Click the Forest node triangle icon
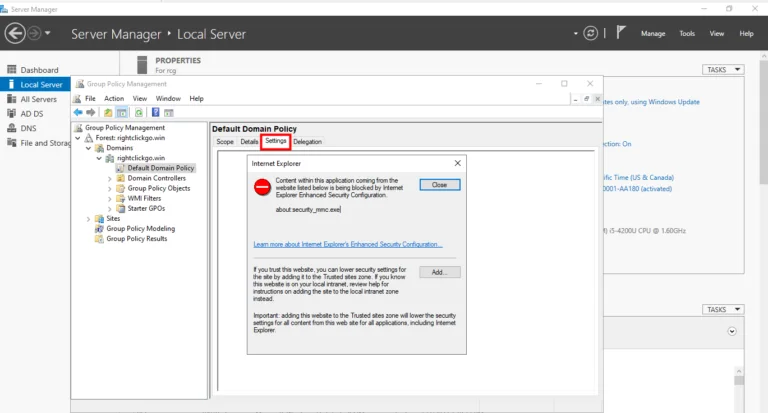 coord(89,138)
